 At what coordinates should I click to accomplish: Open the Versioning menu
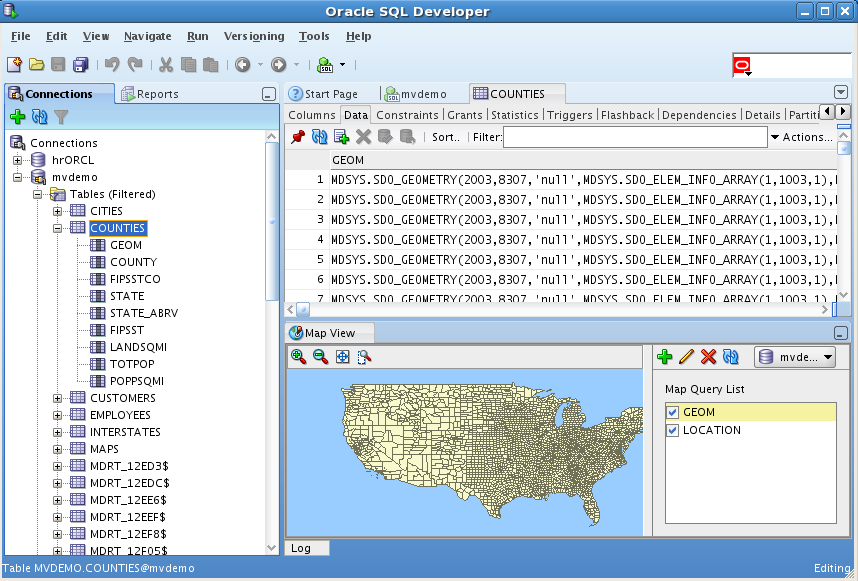tap(254, 36)
